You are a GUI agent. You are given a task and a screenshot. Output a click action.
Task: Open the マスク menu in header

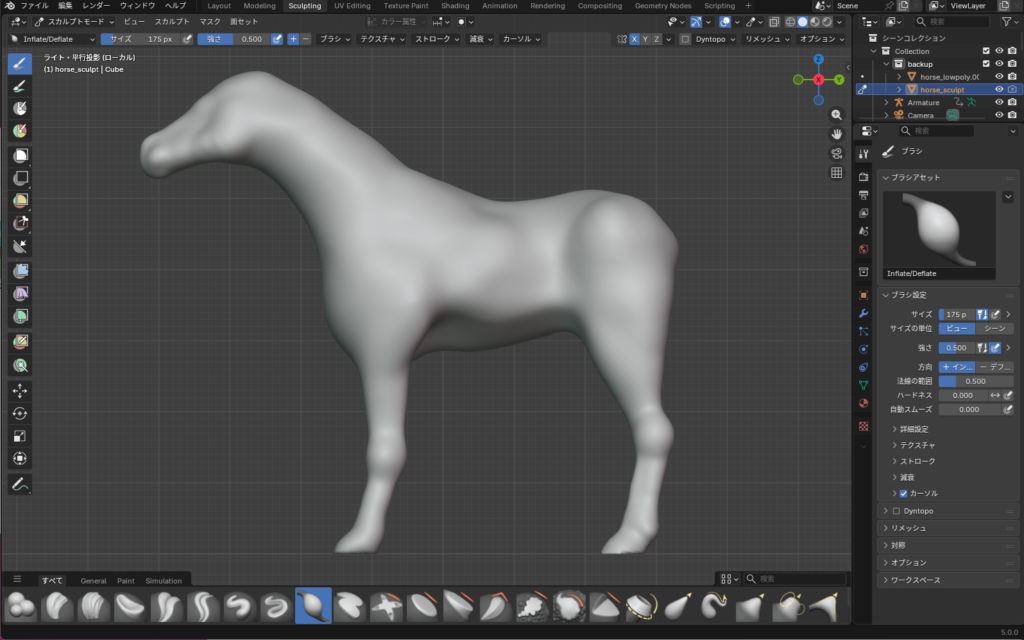tap(210, 21)
